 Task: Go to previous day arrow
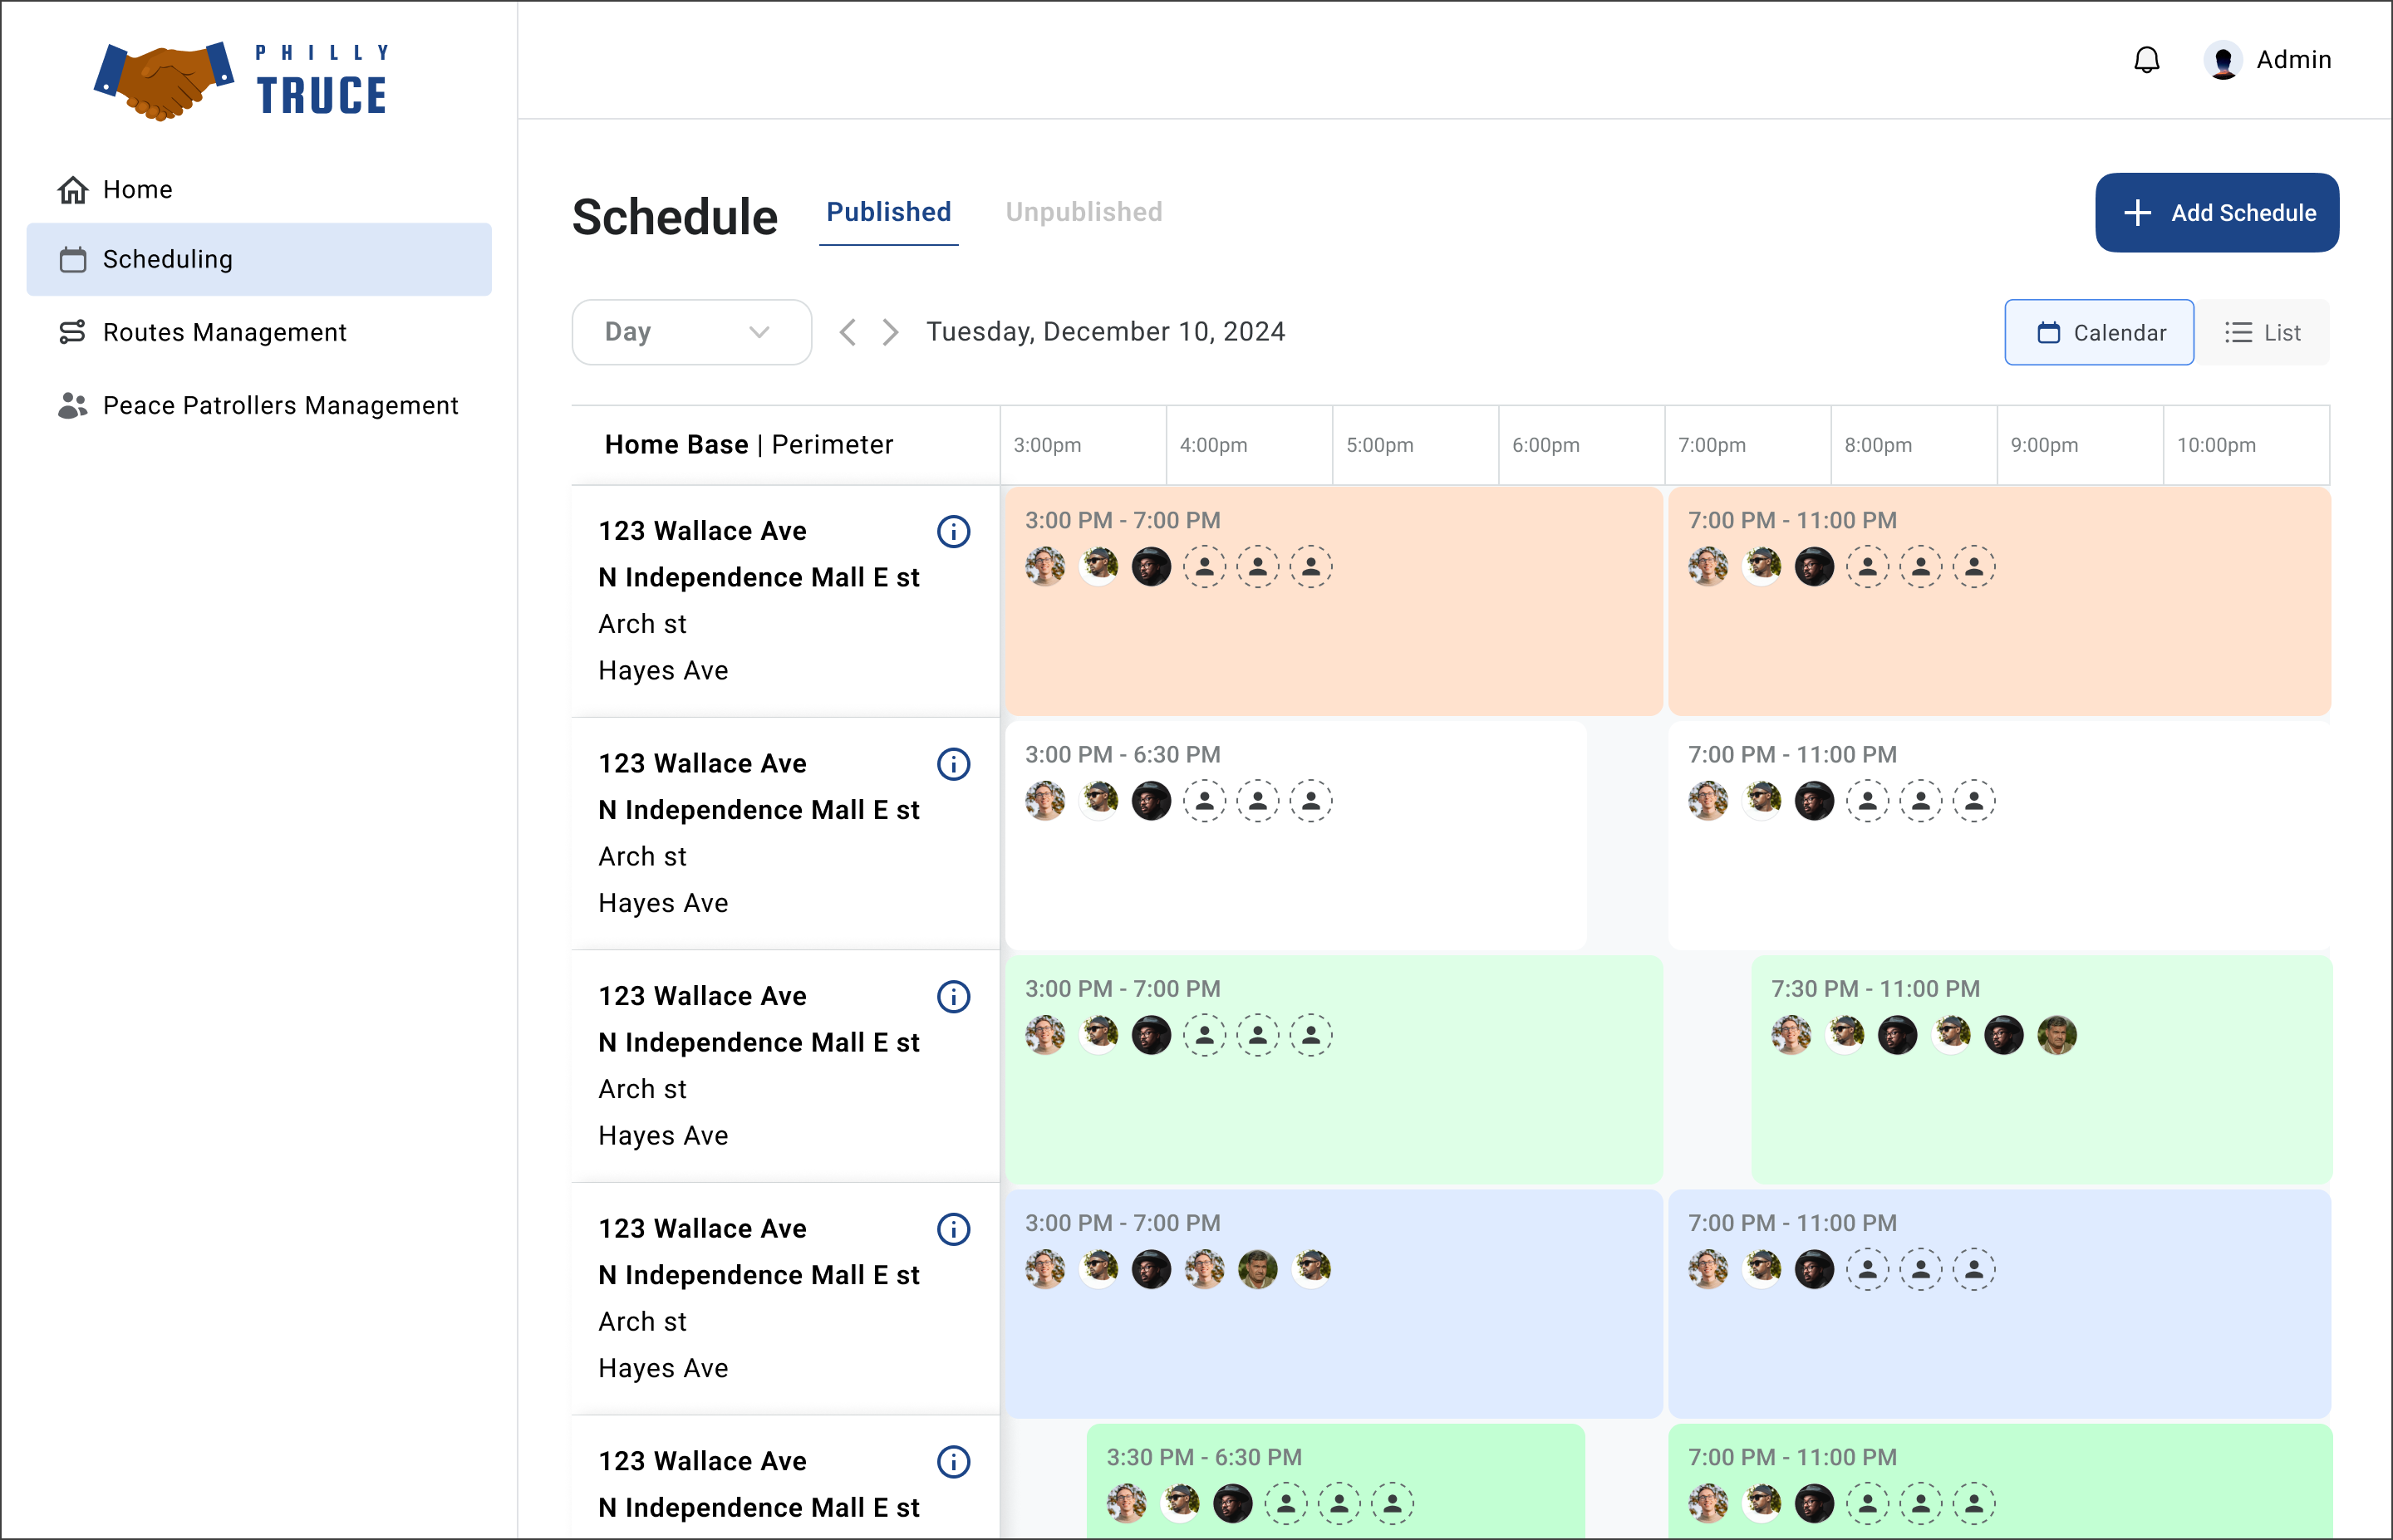[847, 332]
